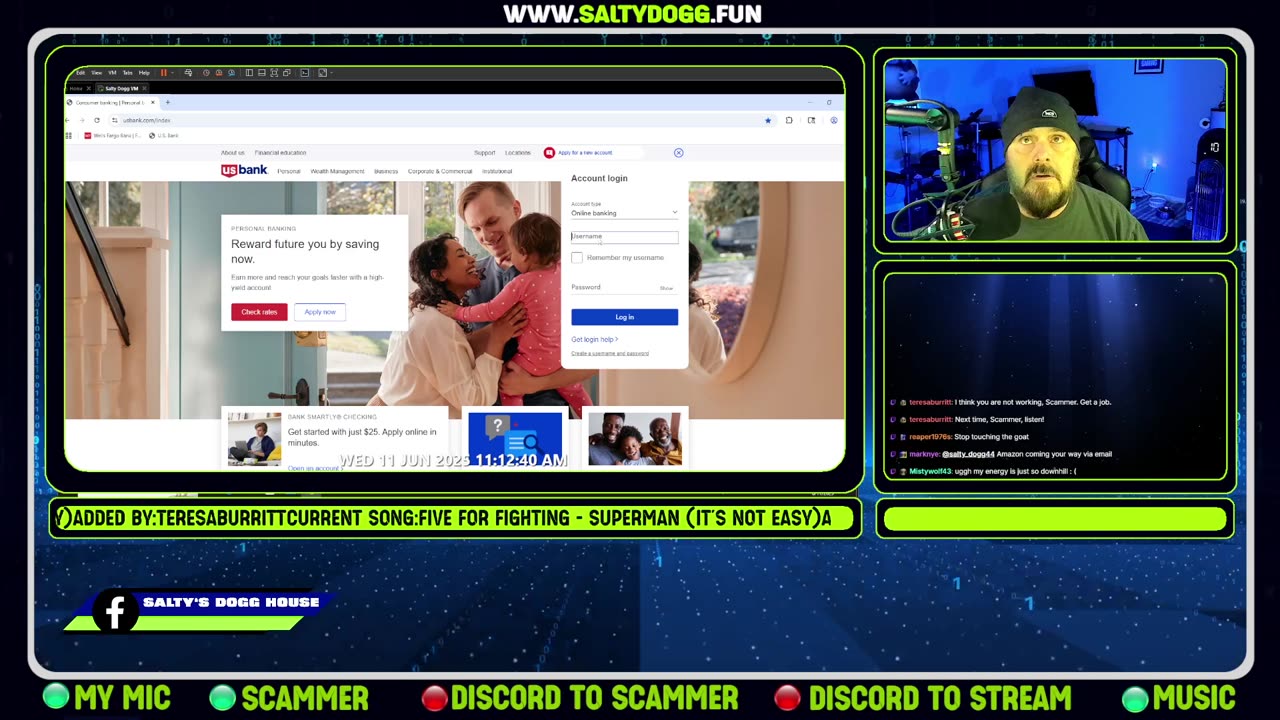The height and width of the screenshot is (720, 1280).
Task: Open the VMware Tabs menu
Action: [x=127, y=73]
